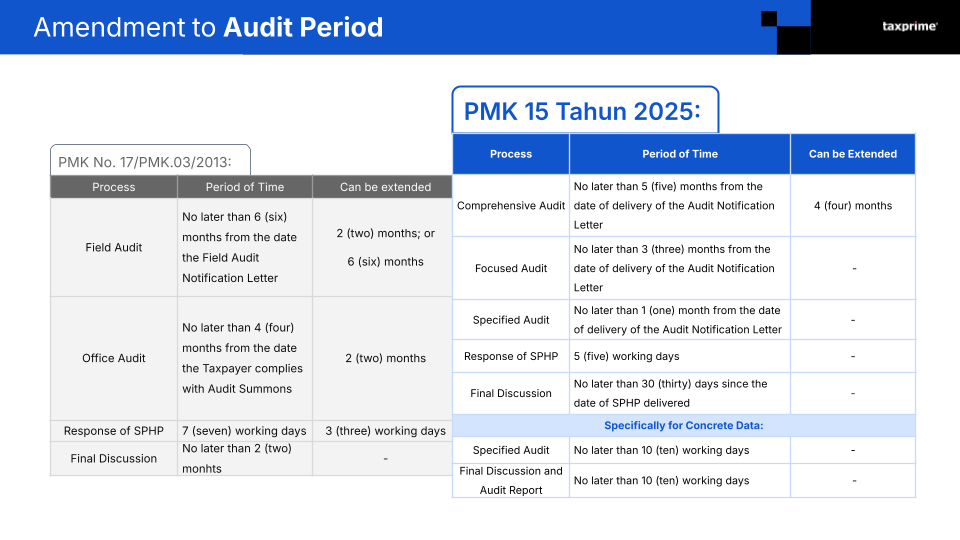The image size is (960, 540).
Task: Click 'Final Discussion and Audit Report' cell
Action: 511,481
